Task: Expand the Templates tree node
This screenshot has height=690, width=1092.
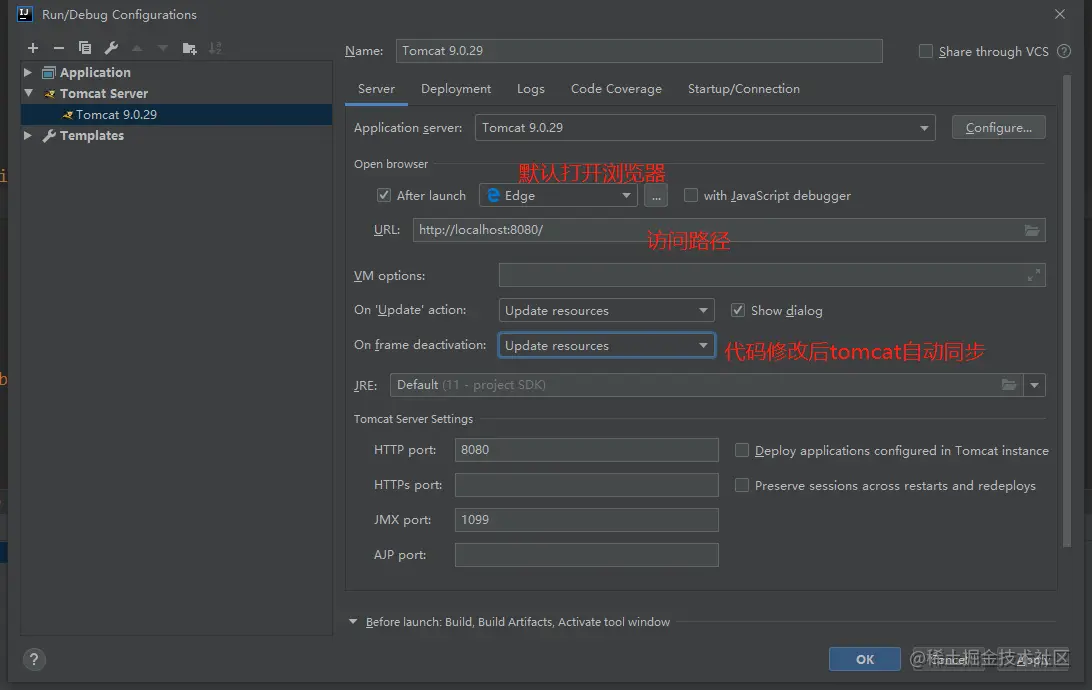Action: coord(28,135)
